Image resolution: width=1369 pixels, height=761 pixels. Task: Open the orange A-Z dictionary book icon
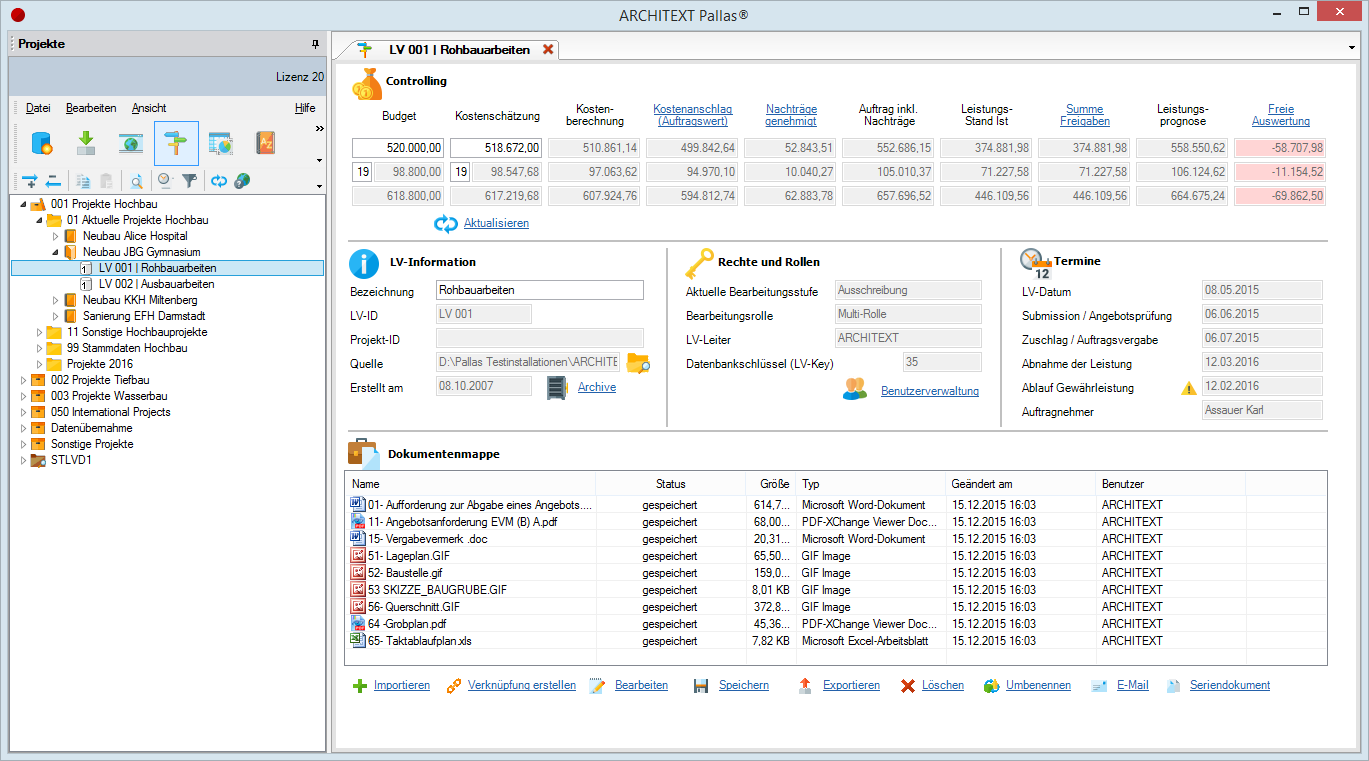click(265, 144)
